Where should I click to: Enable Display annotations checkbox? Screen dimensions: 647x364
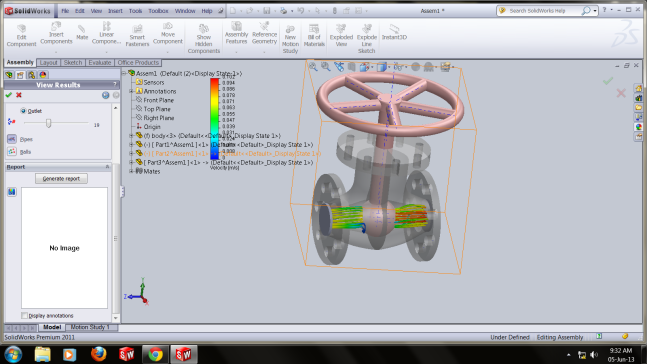(24, 316)
